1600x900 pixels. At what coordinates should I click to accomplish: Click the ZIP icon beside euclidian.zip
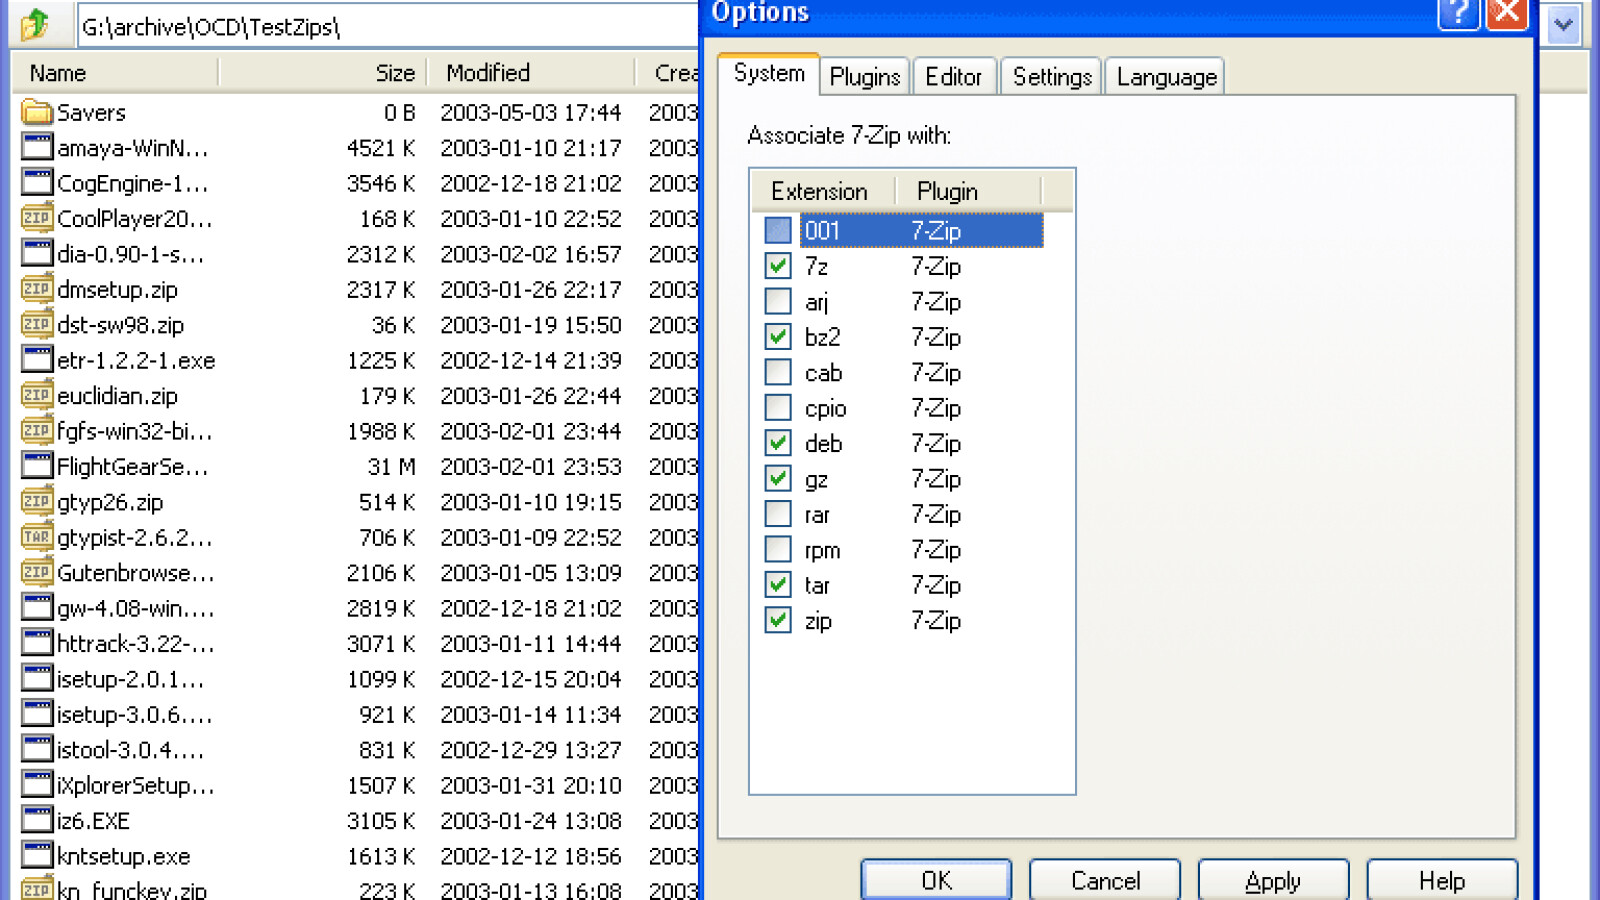pos(36,395)
